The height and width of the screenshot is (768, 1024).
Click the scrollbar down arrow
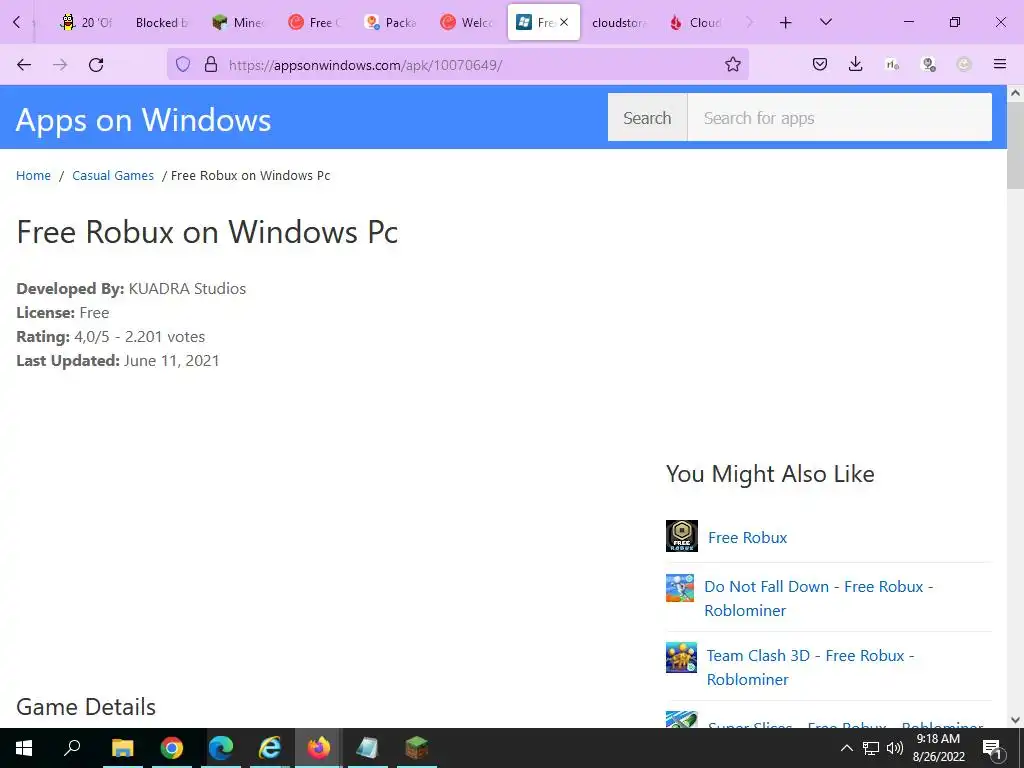1015,720
